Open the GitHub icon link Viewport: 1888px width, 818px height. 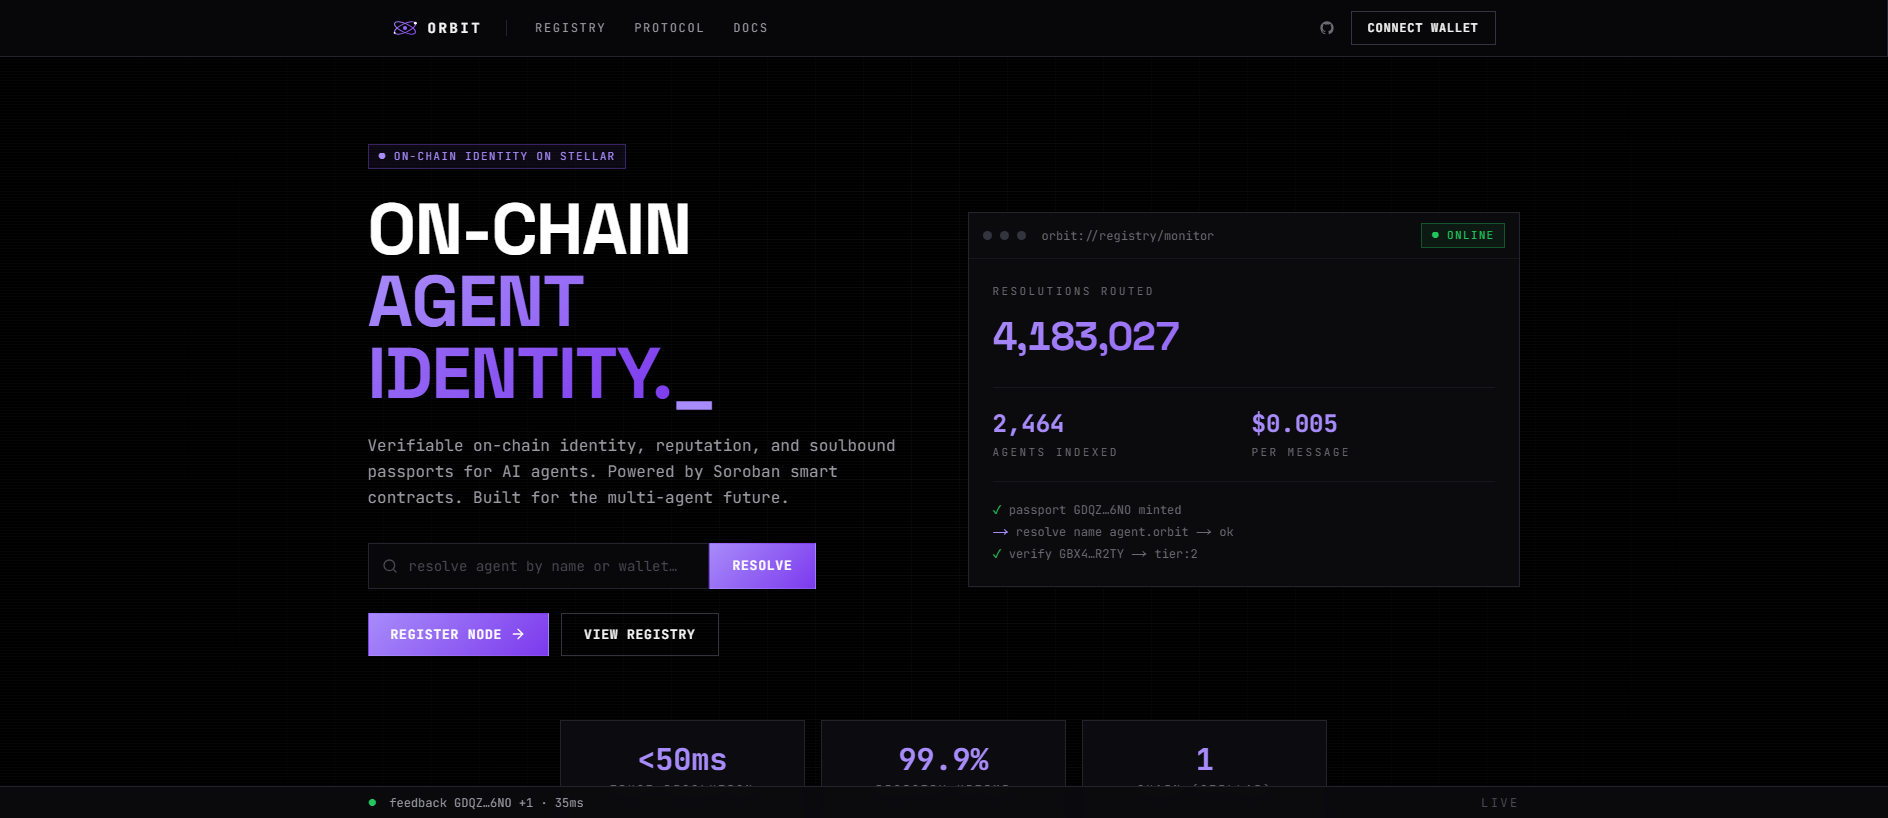click(x=1327, y=28)
